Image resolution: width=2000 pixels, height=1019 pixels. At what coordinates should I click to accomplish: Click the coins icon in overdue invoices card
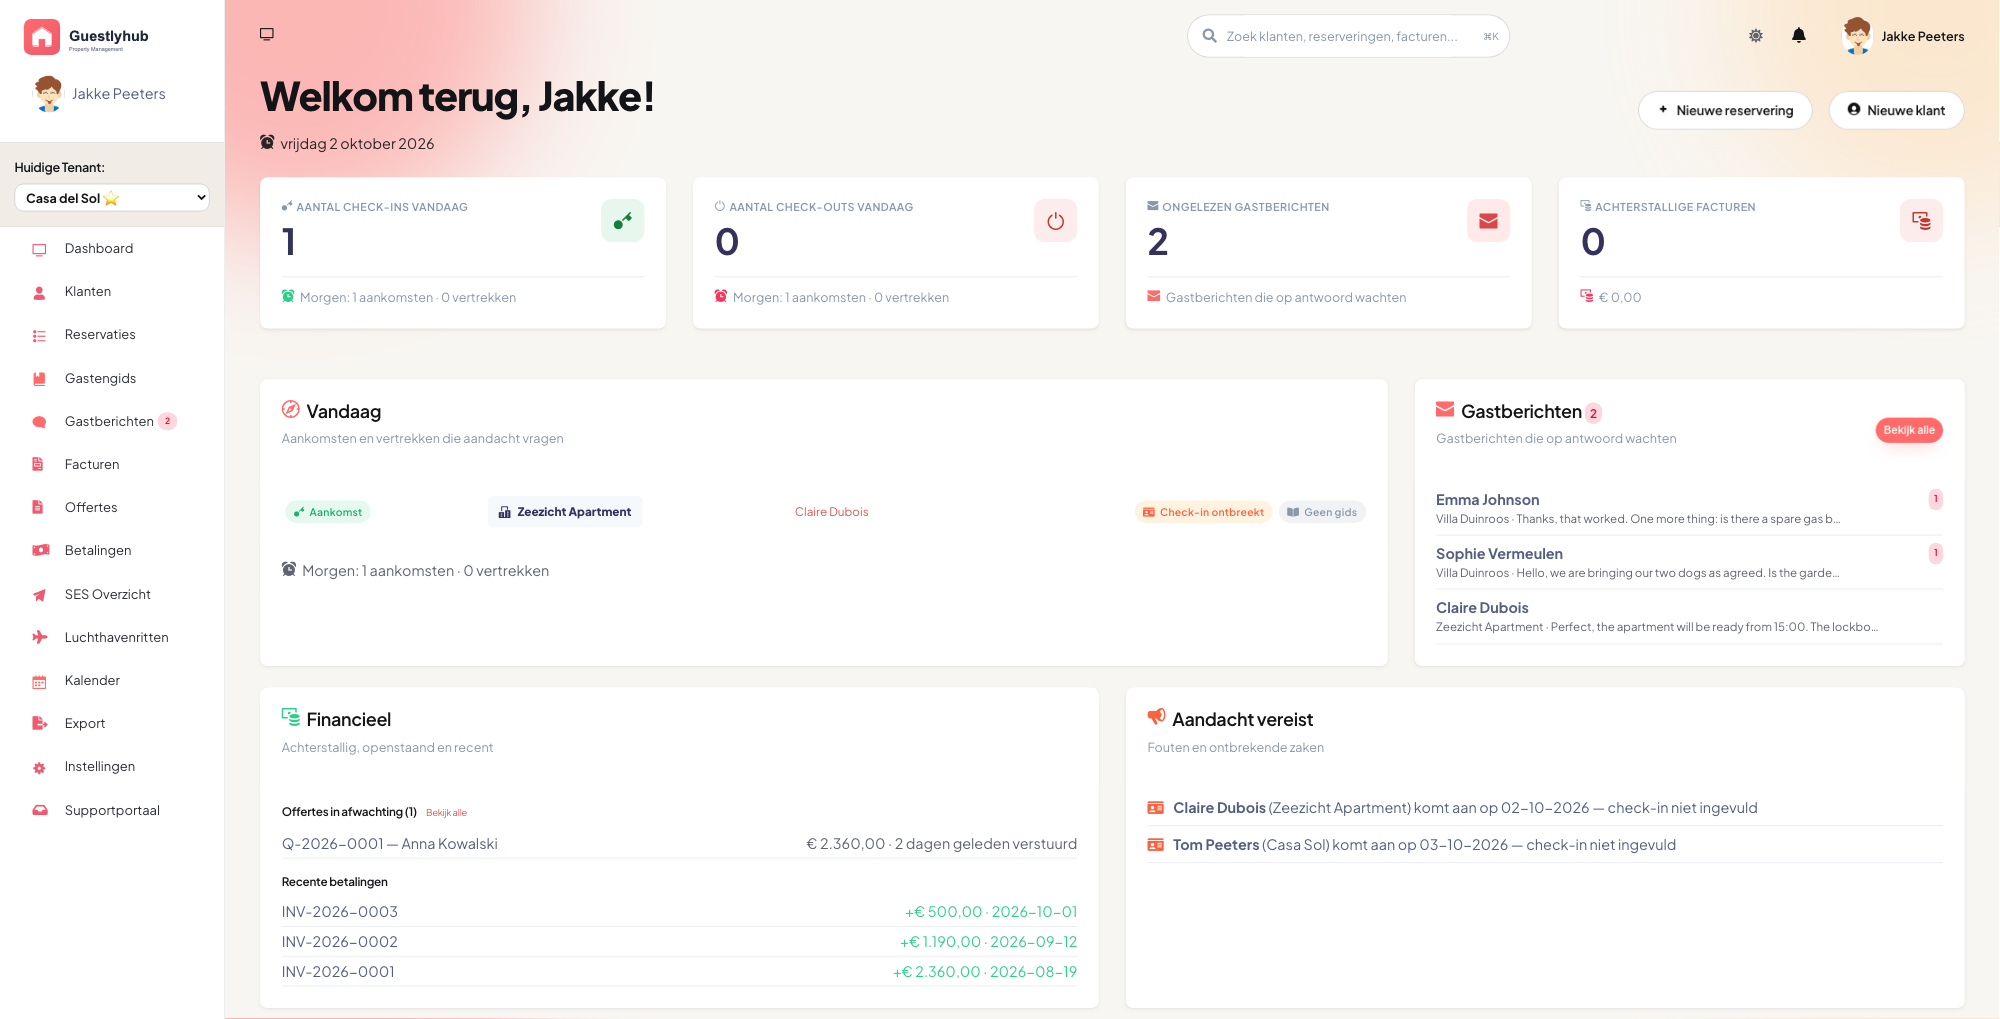1921,221
